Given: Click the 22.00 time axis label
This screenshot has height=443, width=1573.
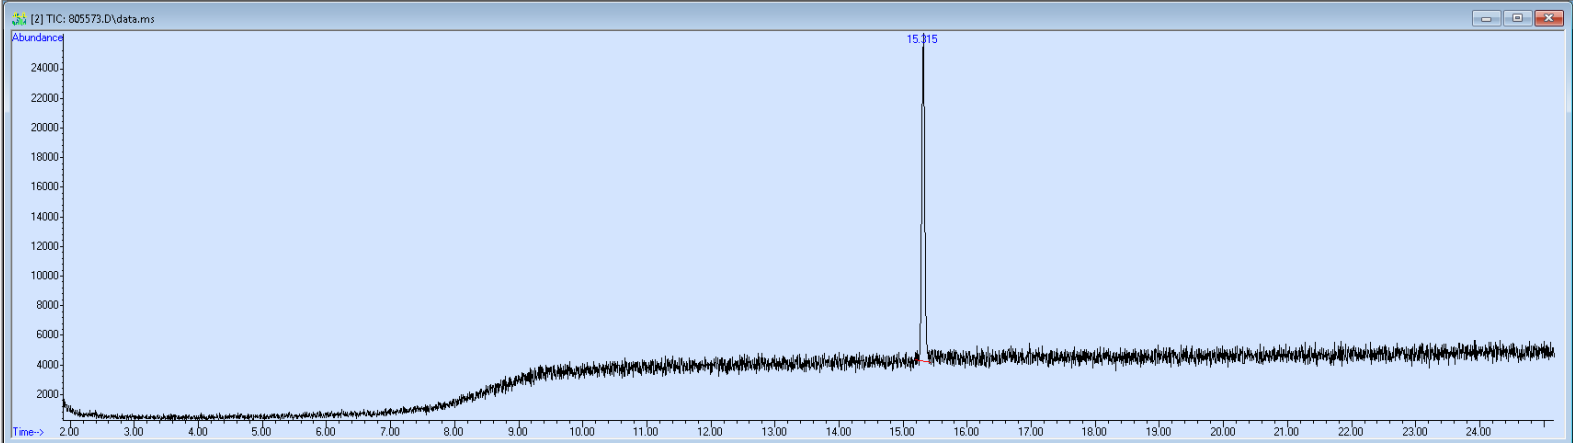Looking at the screenshot, I should coord(1350,432).
